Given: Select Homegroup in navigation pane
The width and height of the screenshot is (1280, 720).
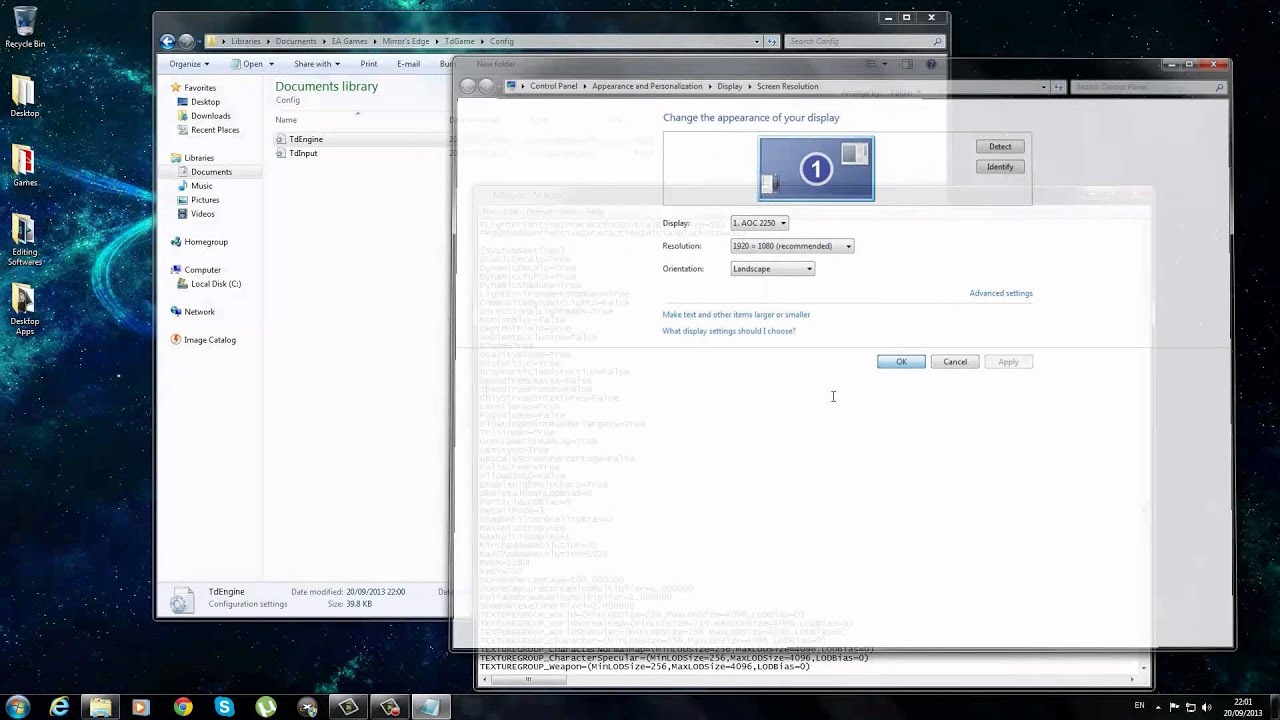Looking at the screenshot, I should click(x=198, y=242).
